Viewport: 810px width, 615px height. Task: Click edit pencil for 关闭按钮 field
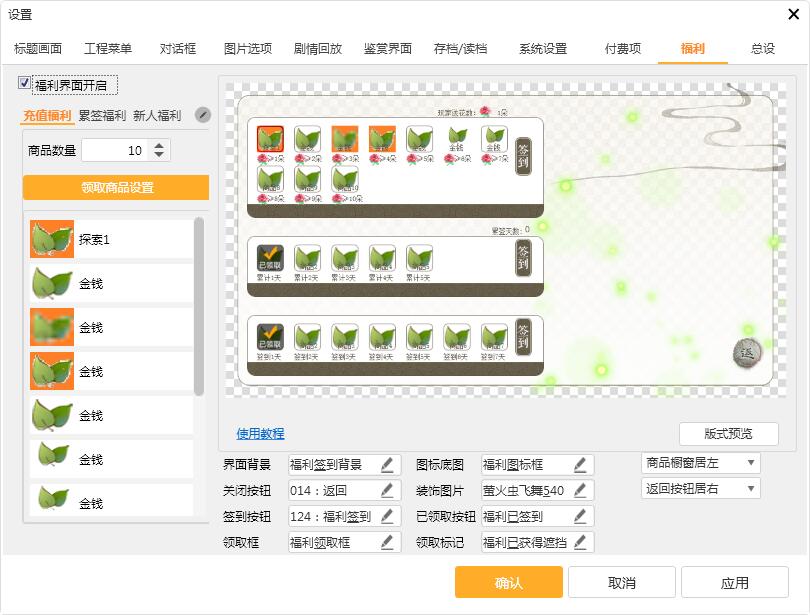click(387, 491)
